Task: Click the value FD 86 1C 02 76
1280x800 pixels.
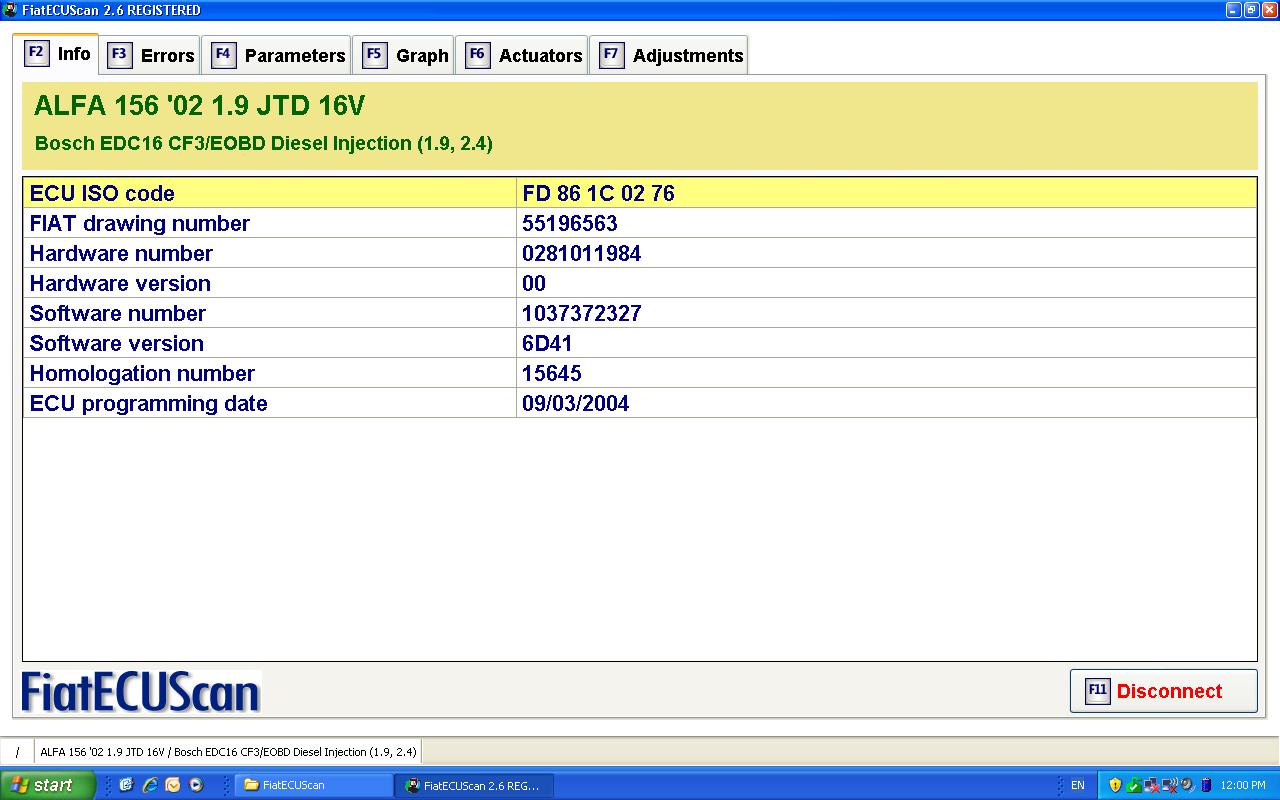Action: click(x=598, y=193)
